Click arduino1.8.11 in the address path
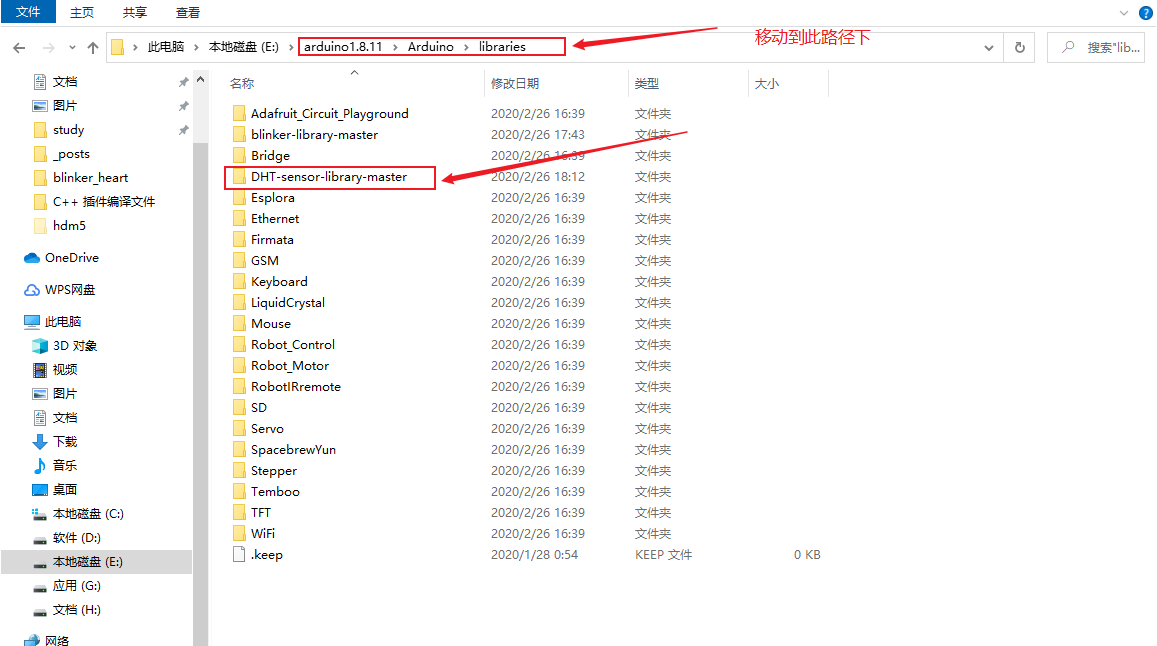This screenshot has height=646, width=1157. [343, 47]
